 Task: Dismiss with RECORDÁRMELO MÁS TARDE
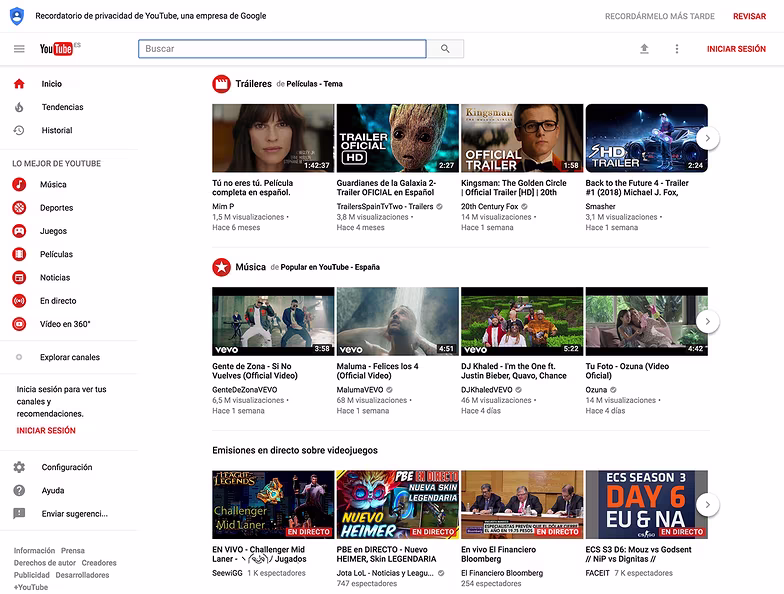pos(660,16)
